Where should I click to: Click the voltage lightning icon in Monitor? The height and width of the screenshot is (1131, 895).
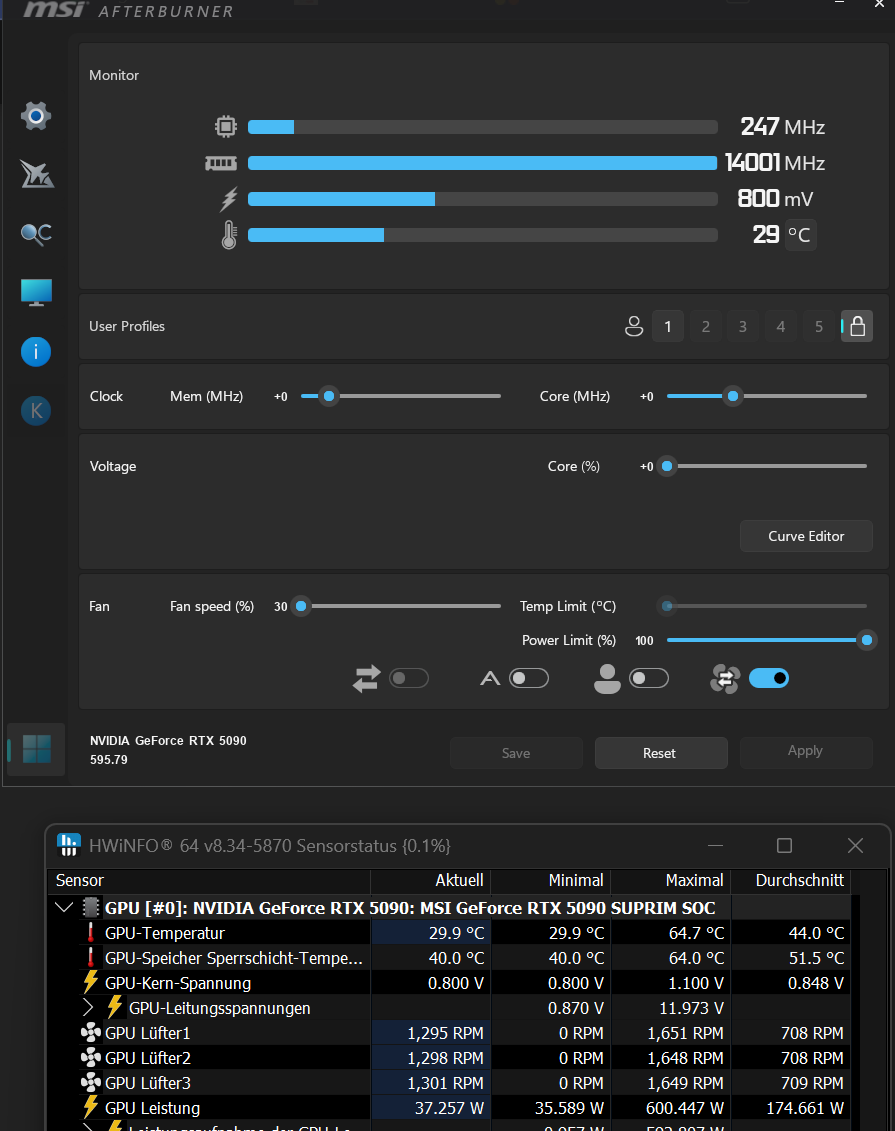[x=228, y=199]
